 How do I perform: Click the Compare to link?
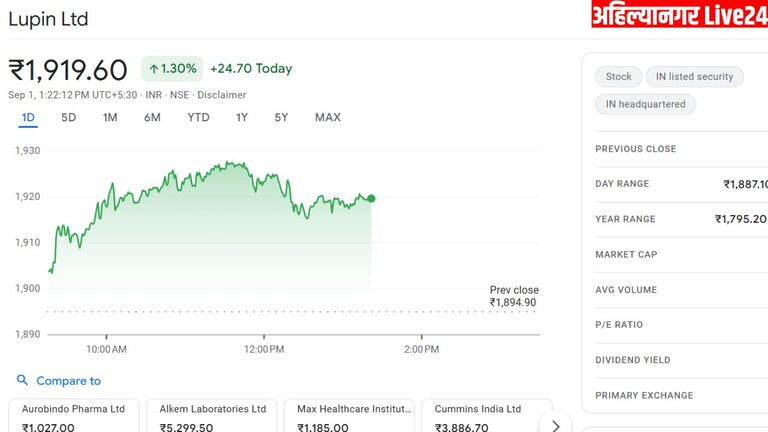[68, 381]
